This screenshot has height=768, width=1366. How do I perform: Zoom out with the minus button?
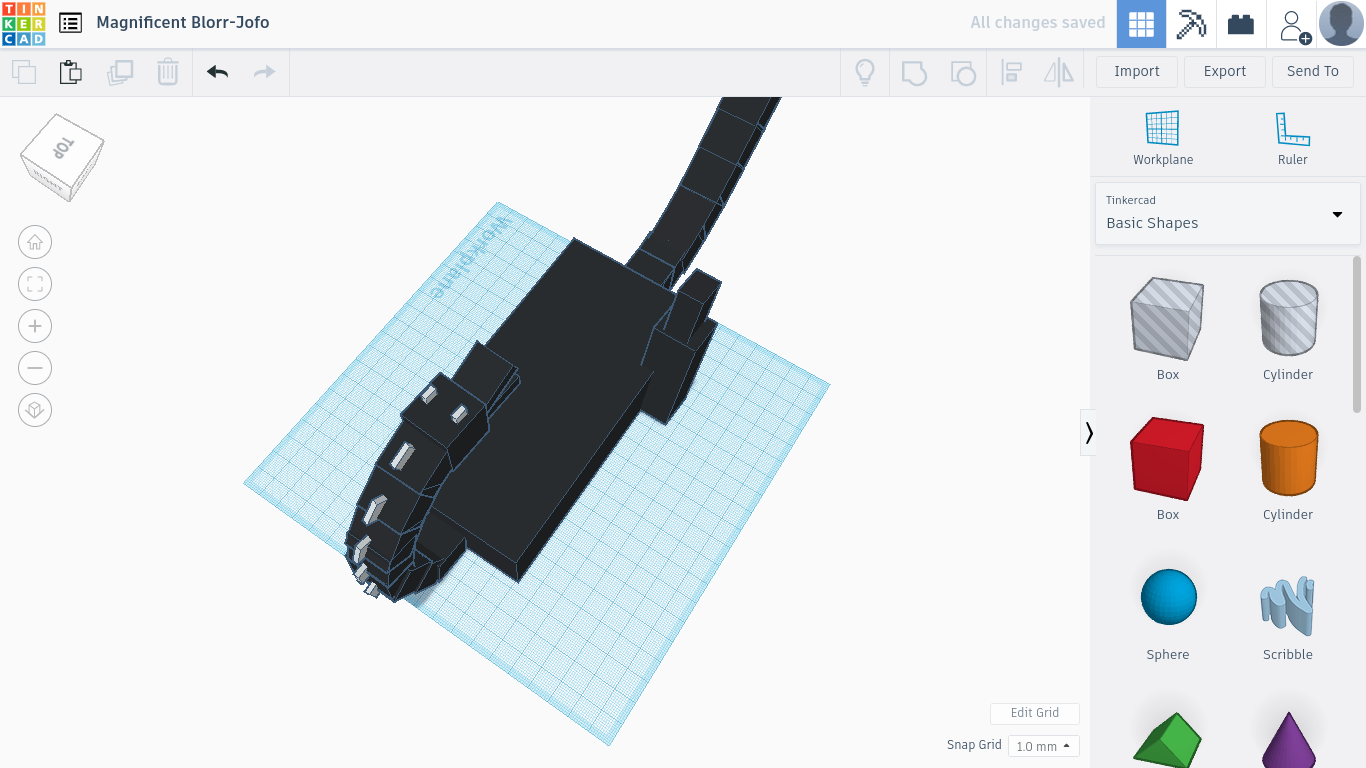(x=35, y=368)
